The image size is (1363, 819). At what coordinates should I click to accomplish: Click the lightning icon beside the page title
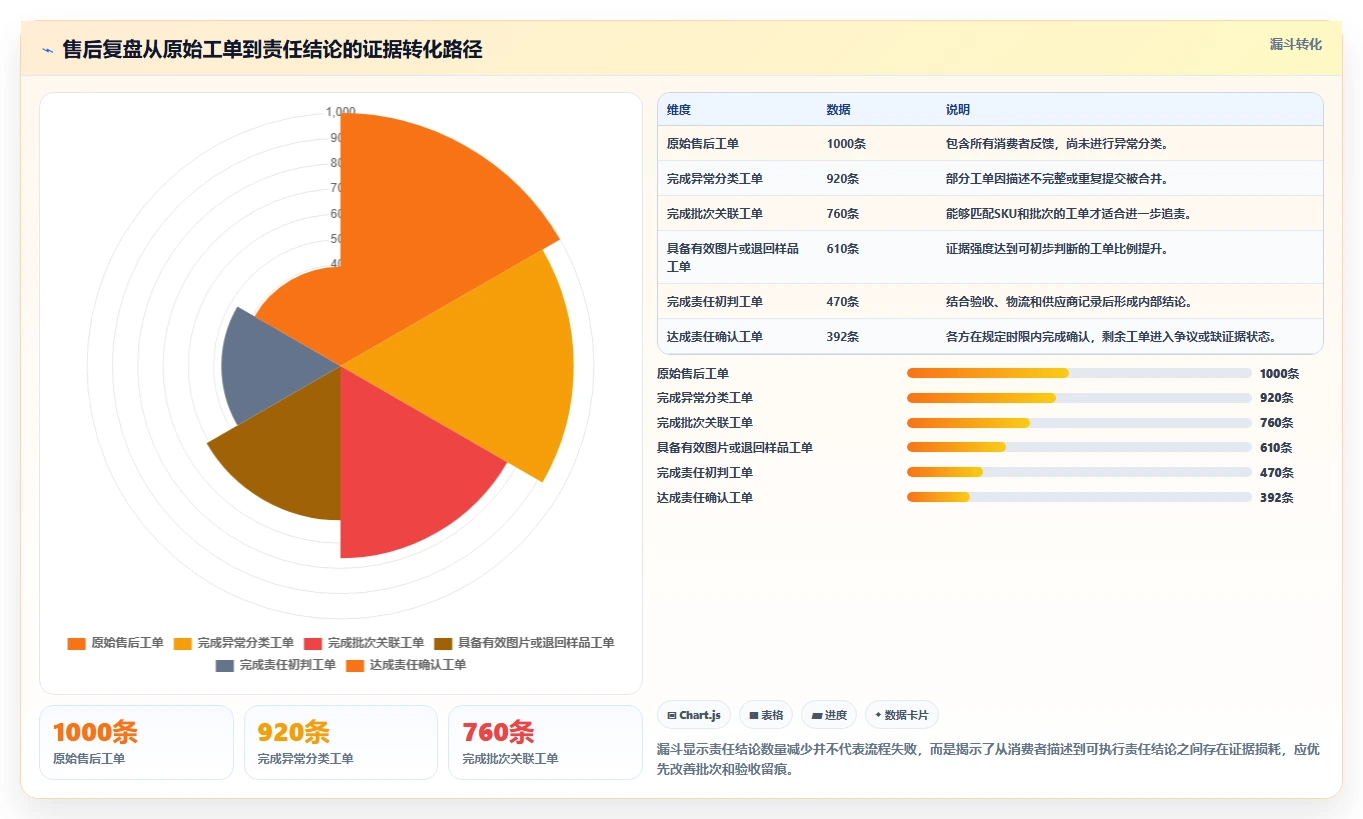pyautogui.click(x=48, y=50)
